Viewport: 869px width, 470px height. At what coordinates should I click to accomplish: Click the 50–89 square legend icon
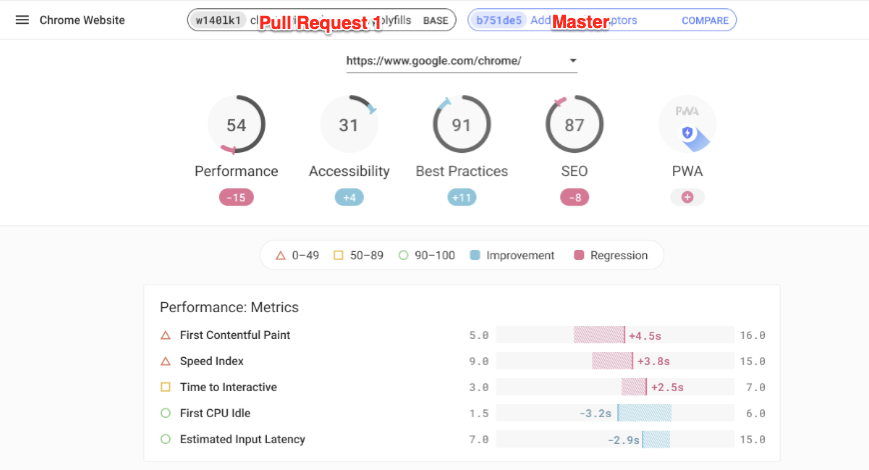338,255
